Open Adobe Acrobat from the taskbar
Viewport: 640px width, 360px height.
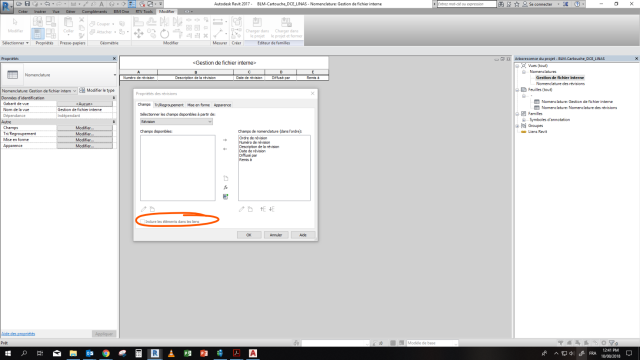pos(236,353)
